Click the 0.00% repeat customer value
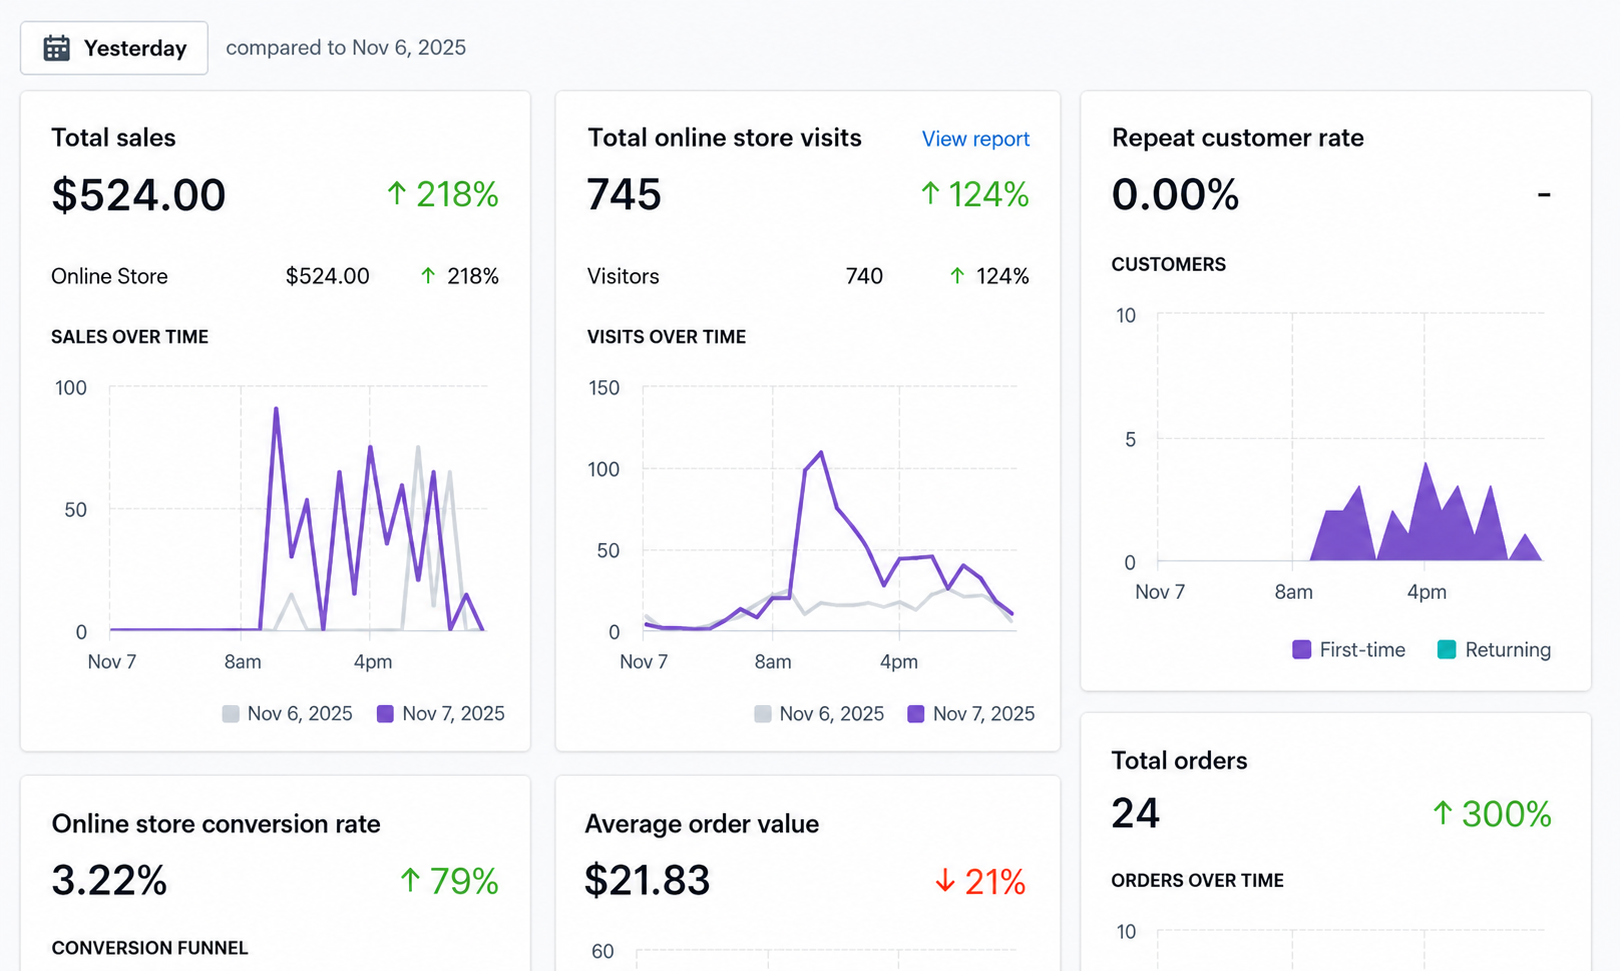The width and height of the screenshot is (1620, 971). pyautogui.click(x=1175, y=195)
